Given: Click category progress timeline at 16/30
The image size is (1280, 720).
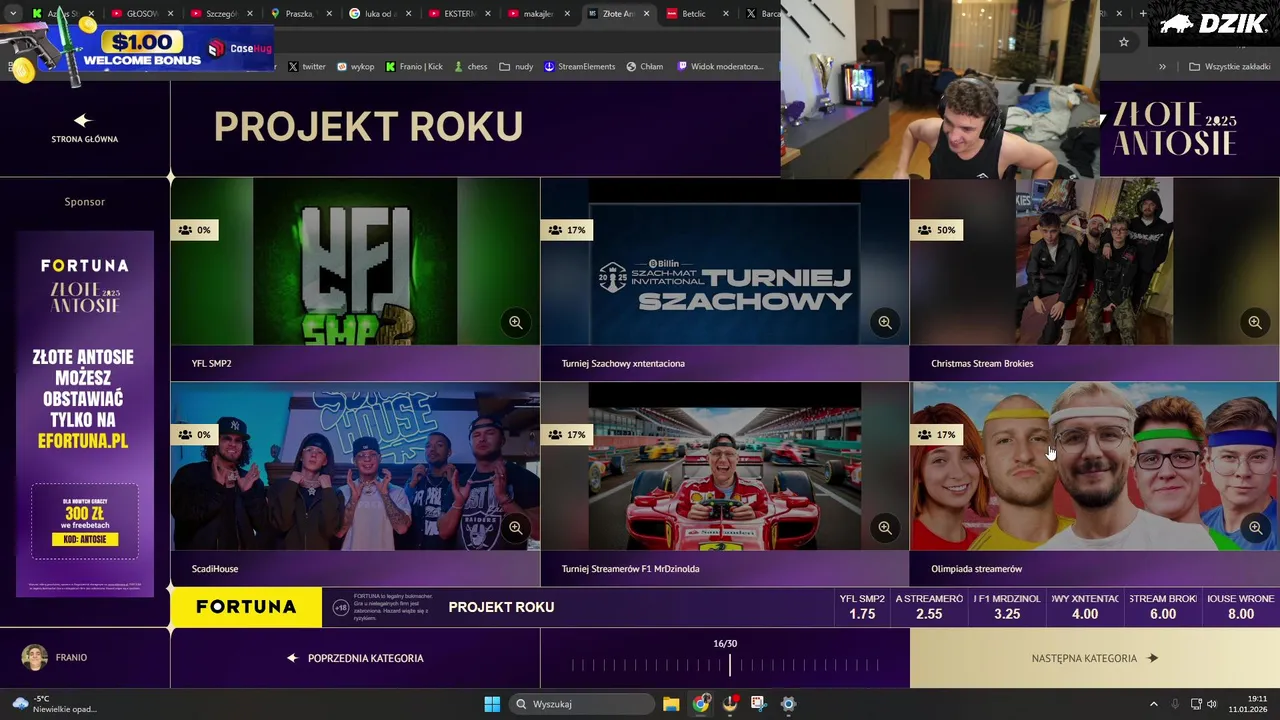Looking at the screenshot, I should [x=725, y=664].
